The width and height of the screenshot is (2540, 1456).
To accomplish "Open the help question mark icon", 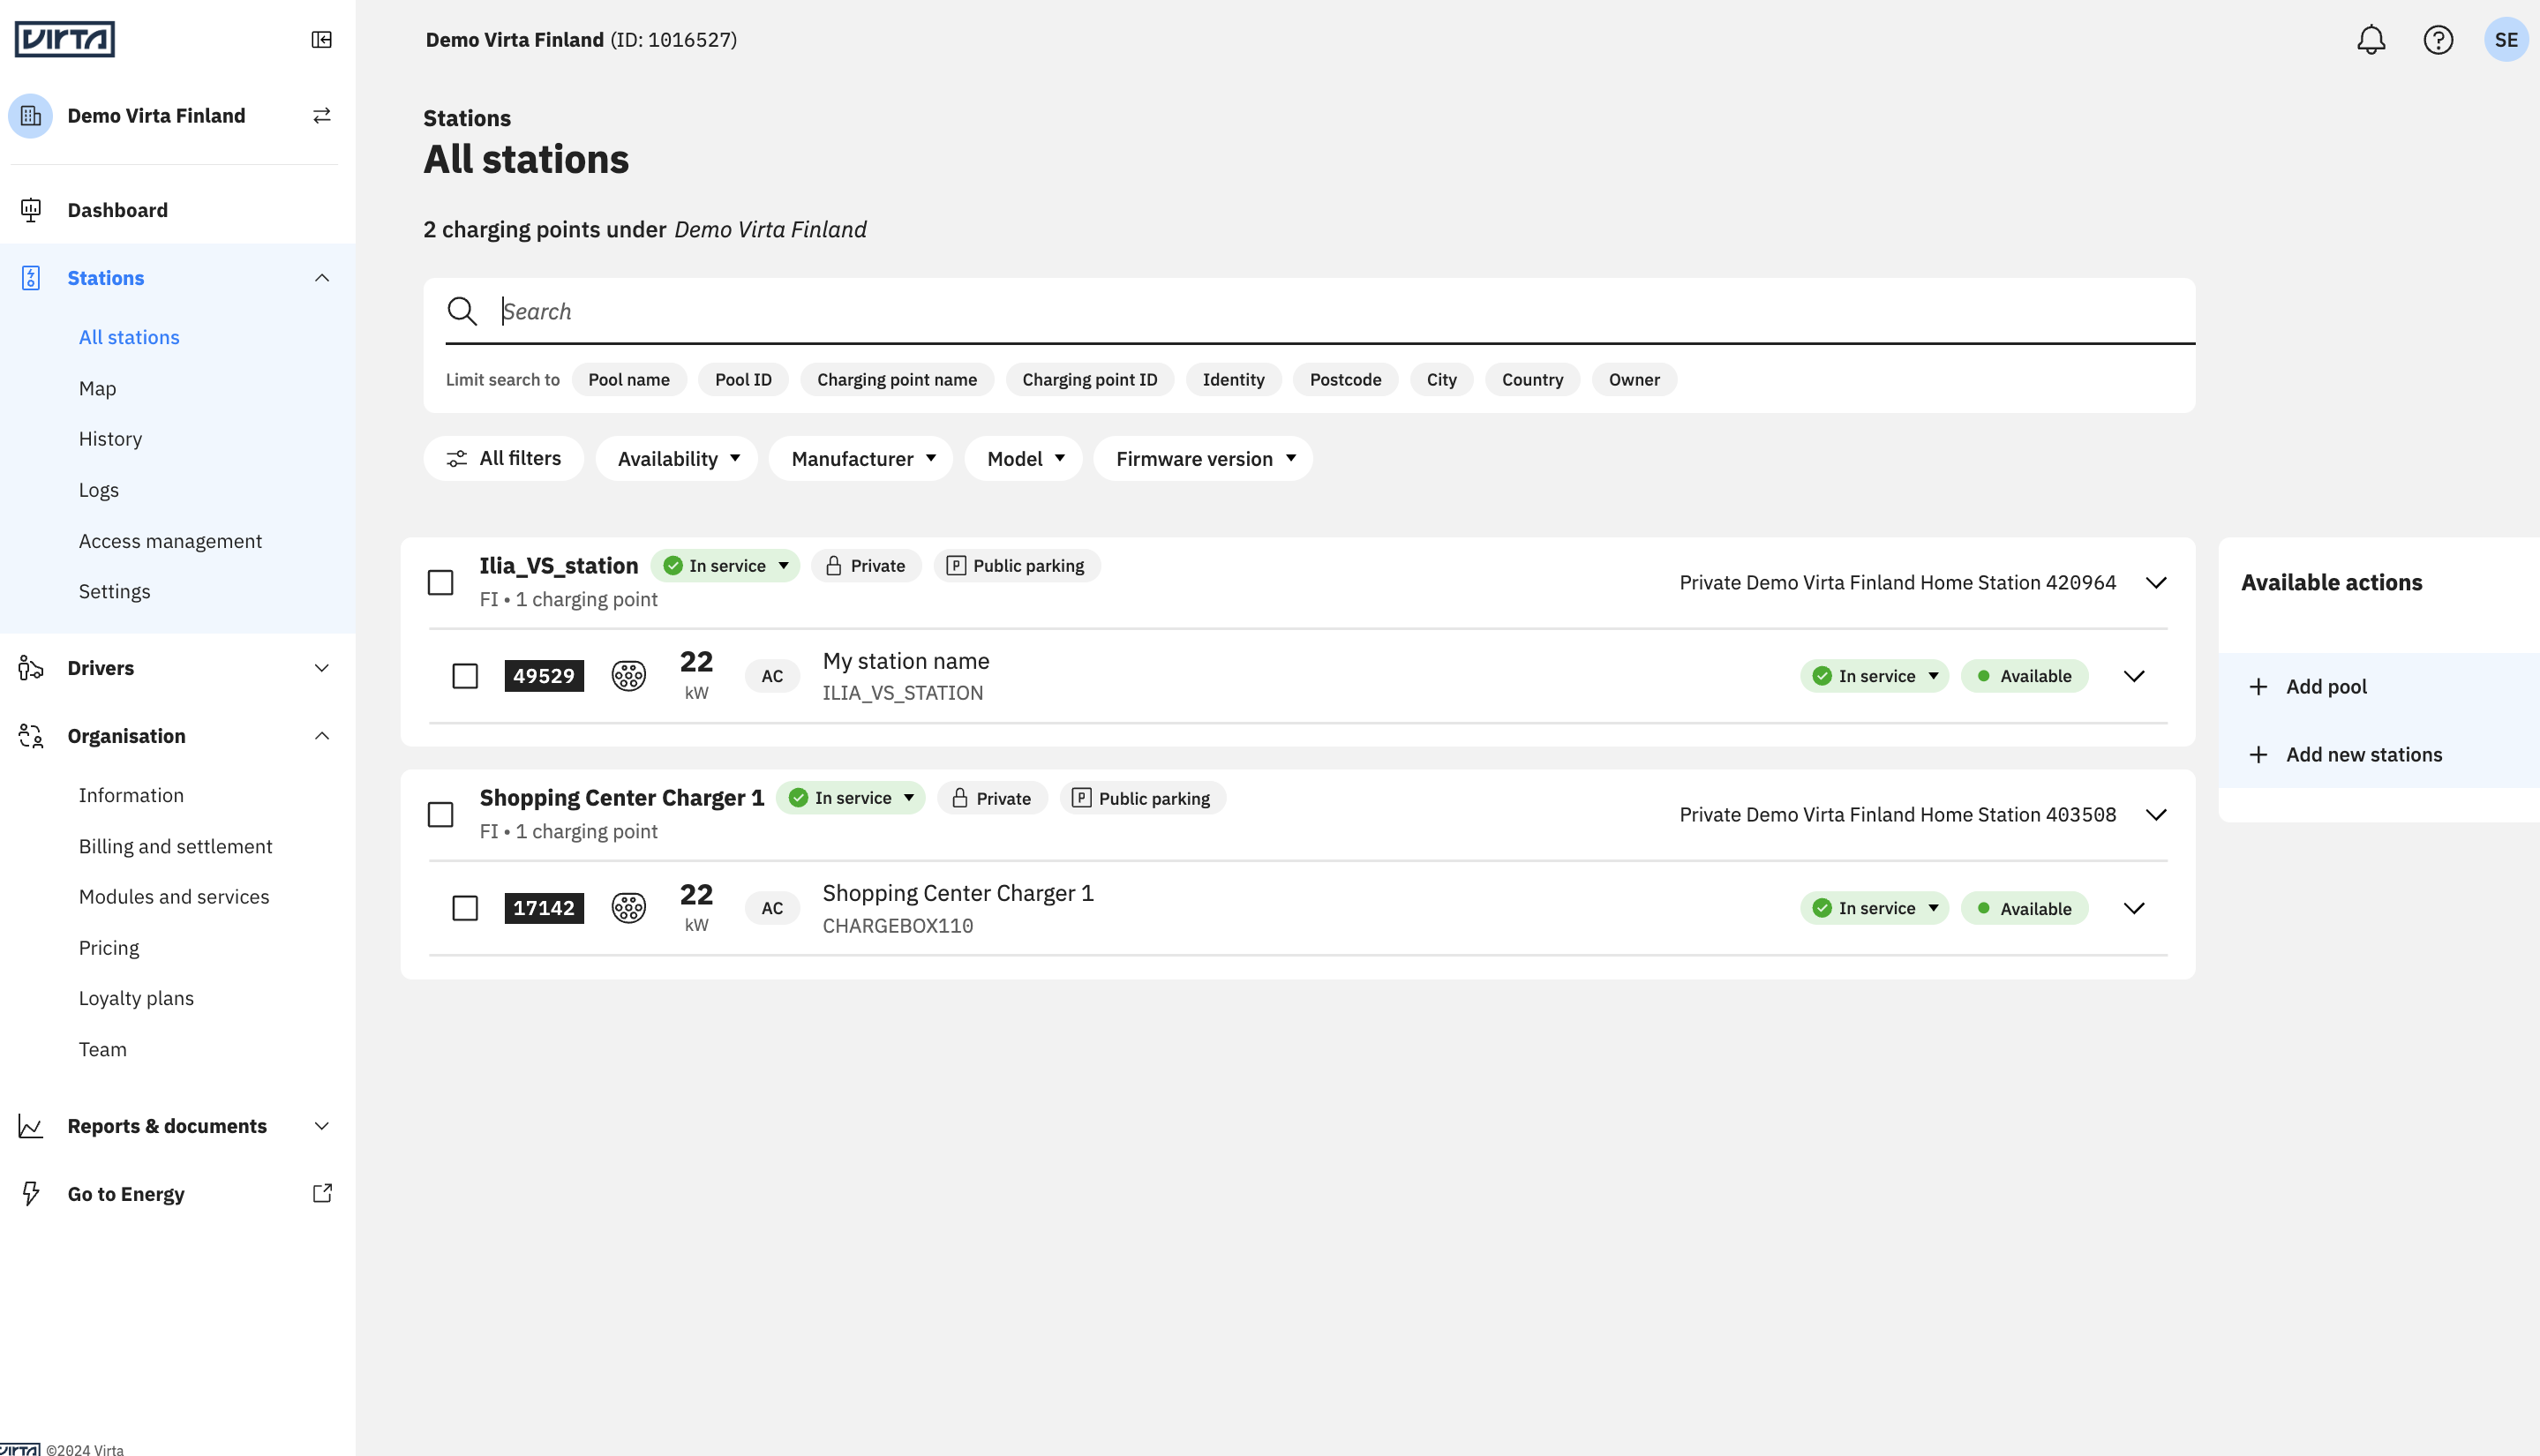I will 2438,40.
